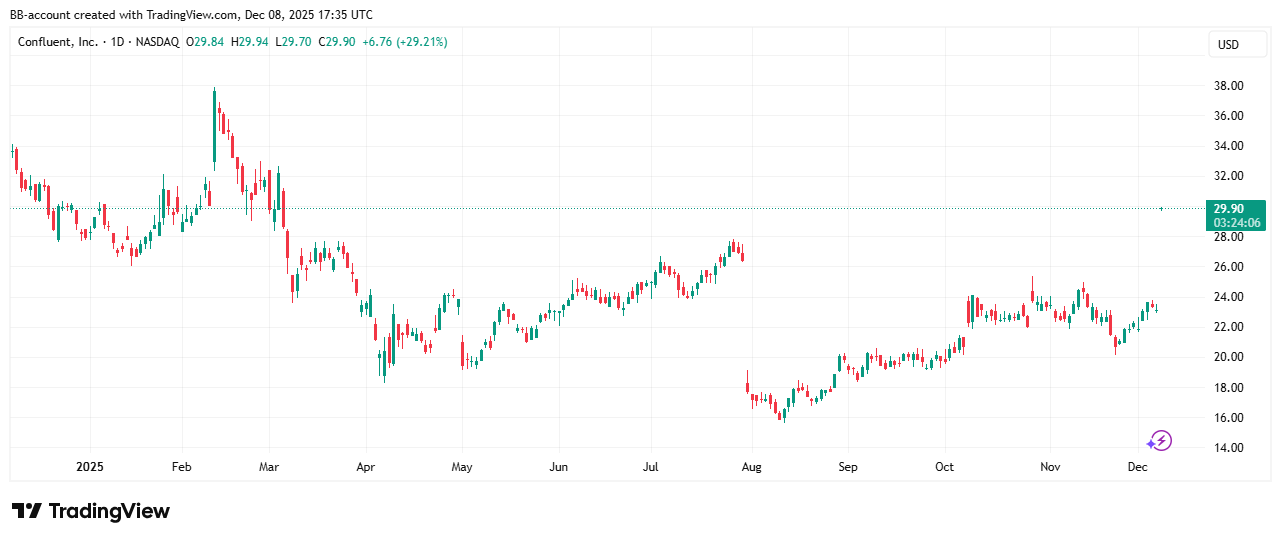Click the TradingView logo icon
This screenshot has width=1281, height=541.
[26, 511]
